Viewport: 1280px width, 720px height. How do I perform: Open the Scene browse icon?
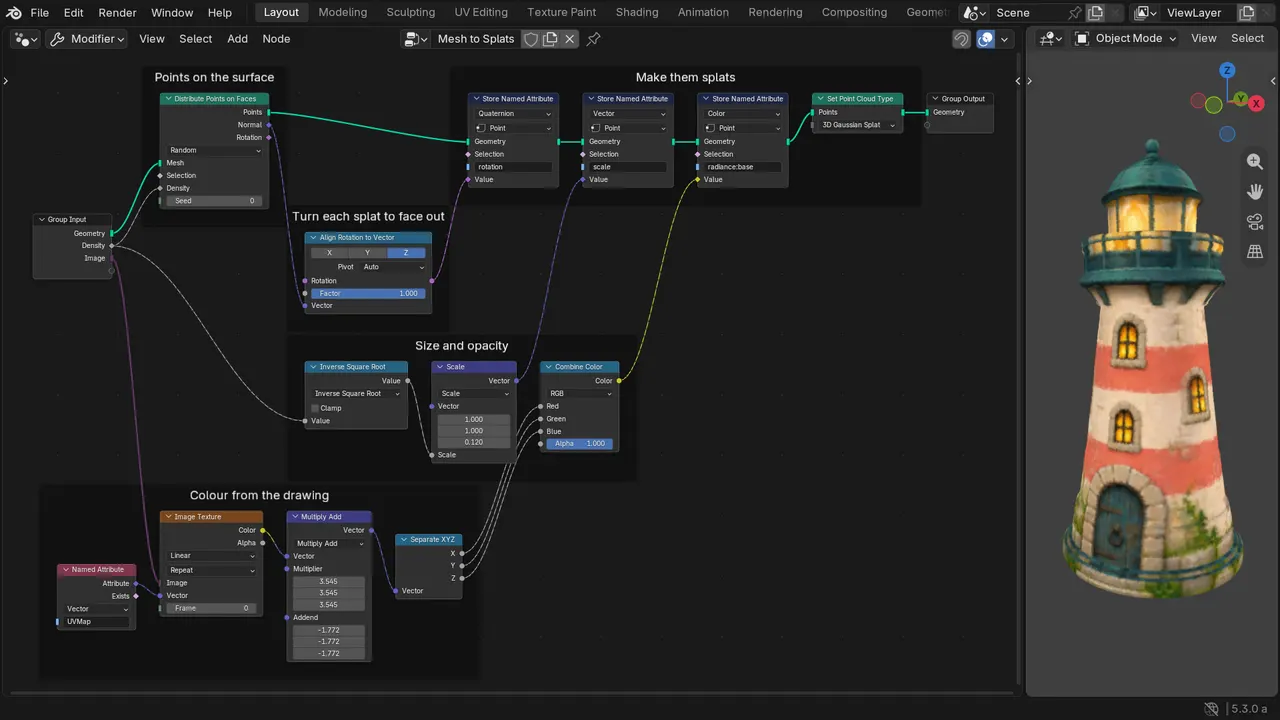[975, 12]
